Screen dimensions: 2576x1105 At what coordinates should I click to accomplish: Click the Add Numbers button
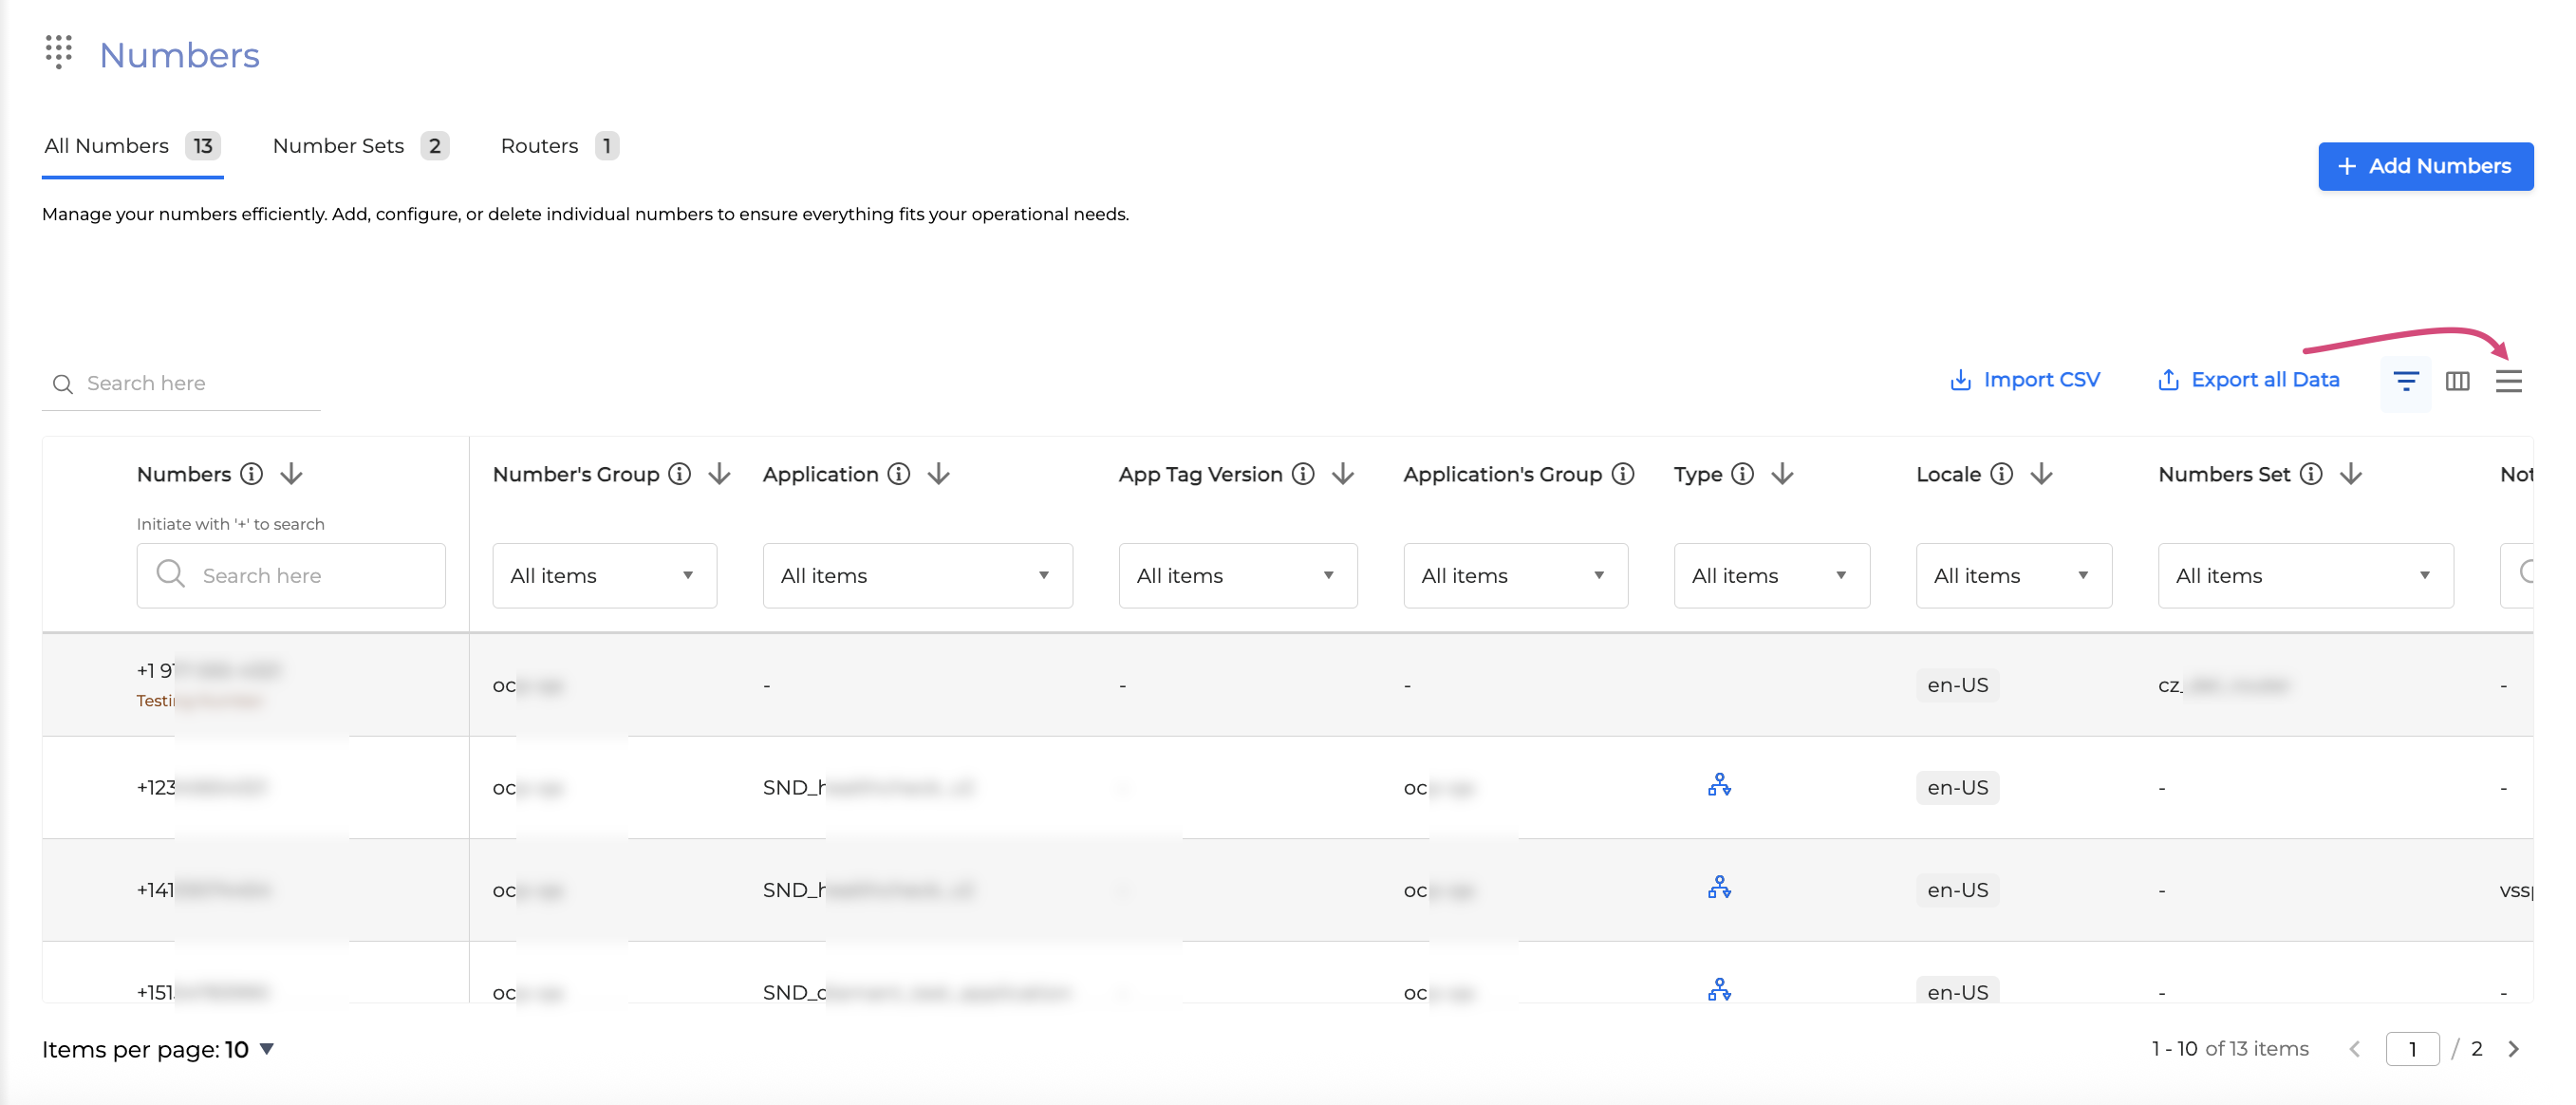pyautogui.click(x=2425, y=166)
